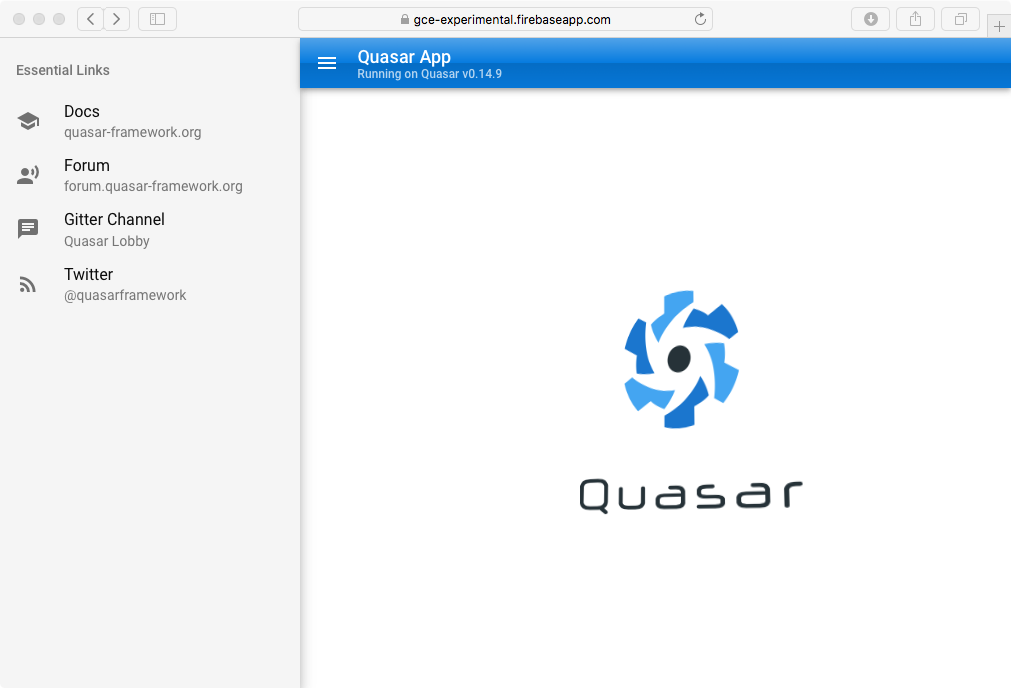Reload the page with refresh icon
The image size is (1011, 688).
[700, 19]
